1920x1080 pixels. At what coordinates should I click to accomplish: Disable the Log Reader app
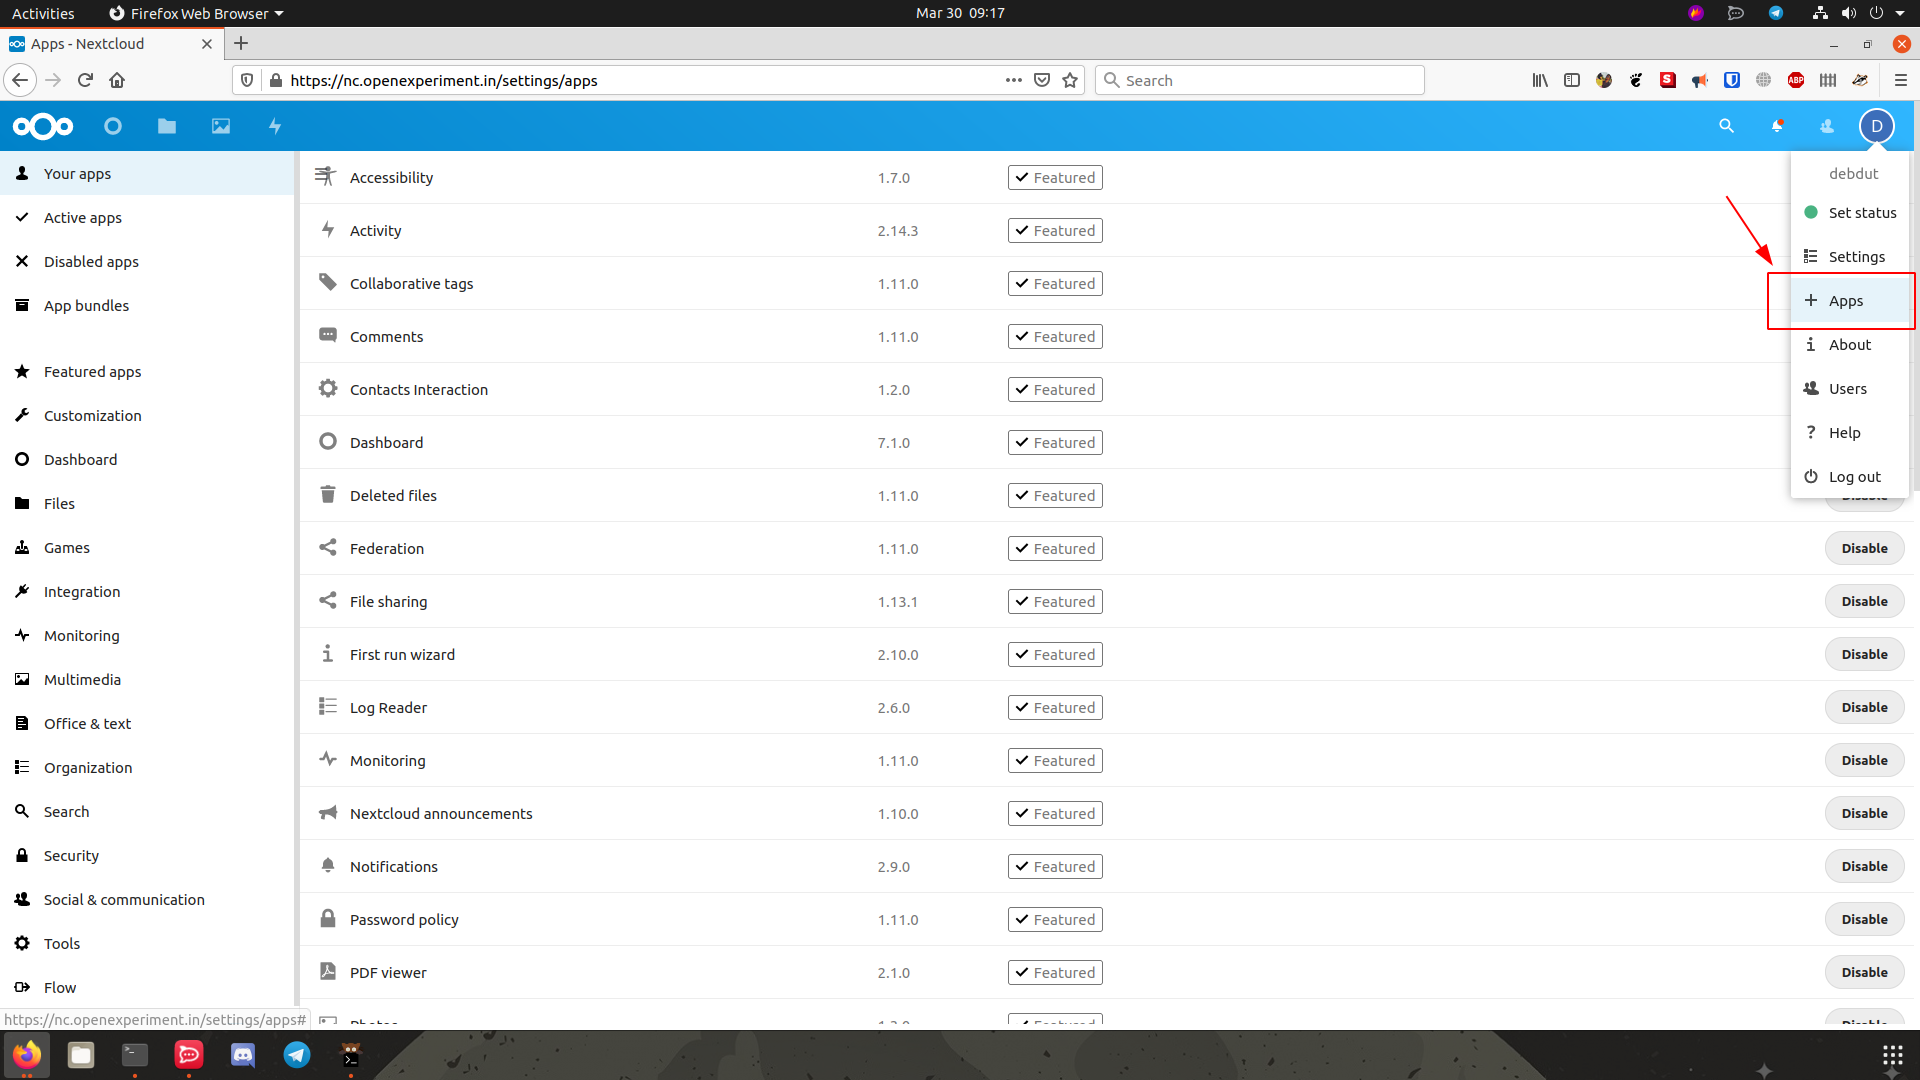click(x=1864, y=707)
